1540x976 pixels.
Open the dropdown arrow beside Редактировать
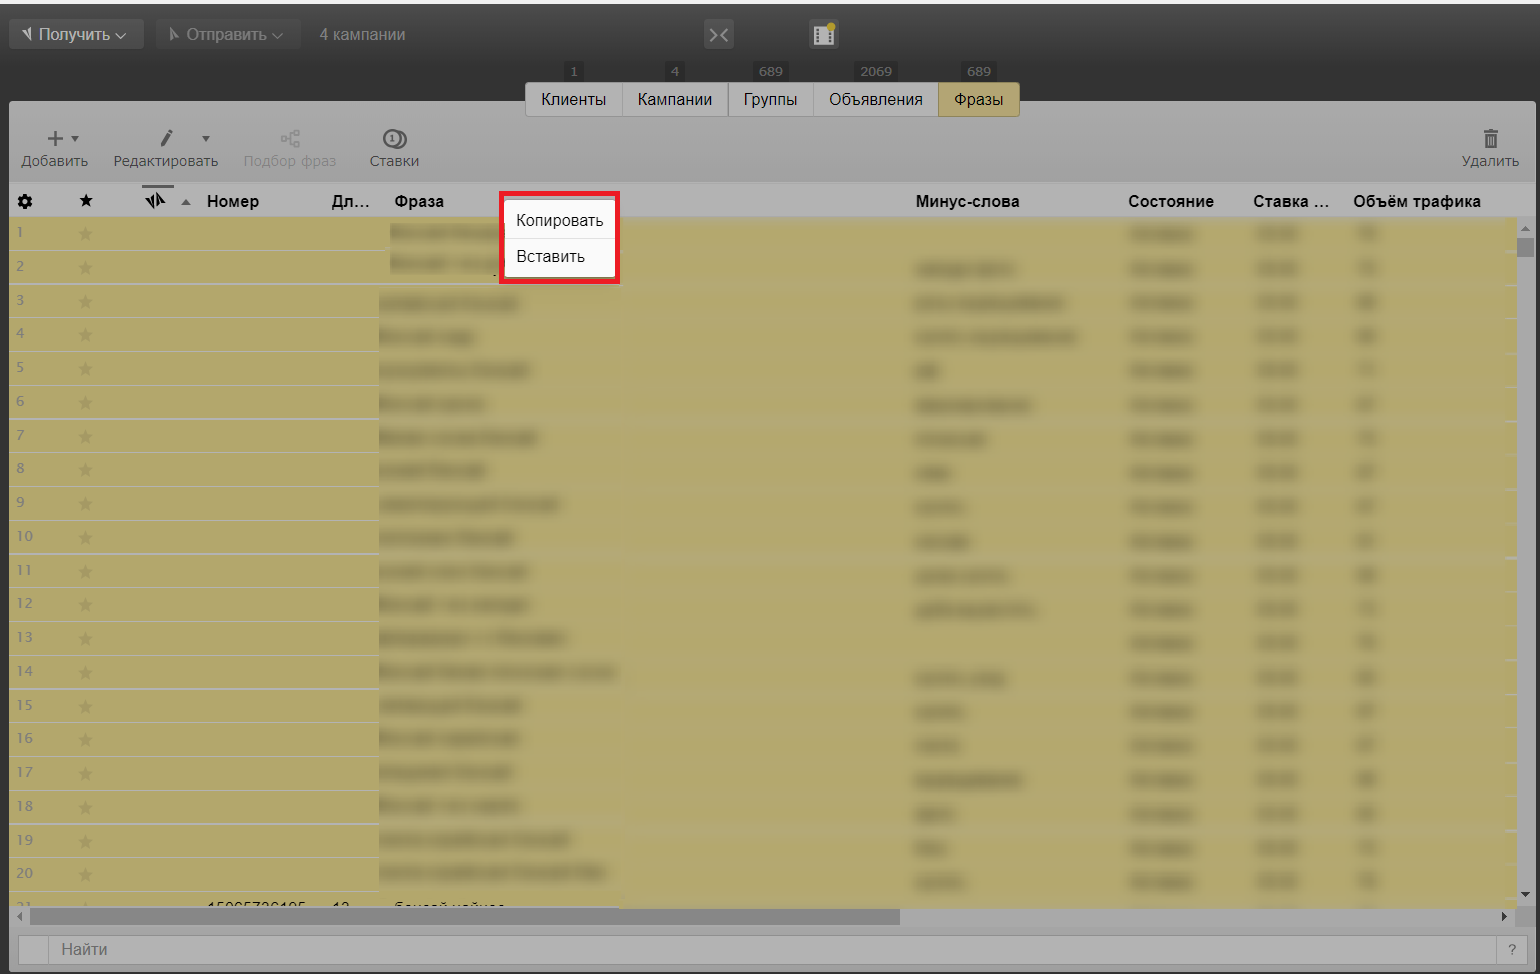point(206,139)
